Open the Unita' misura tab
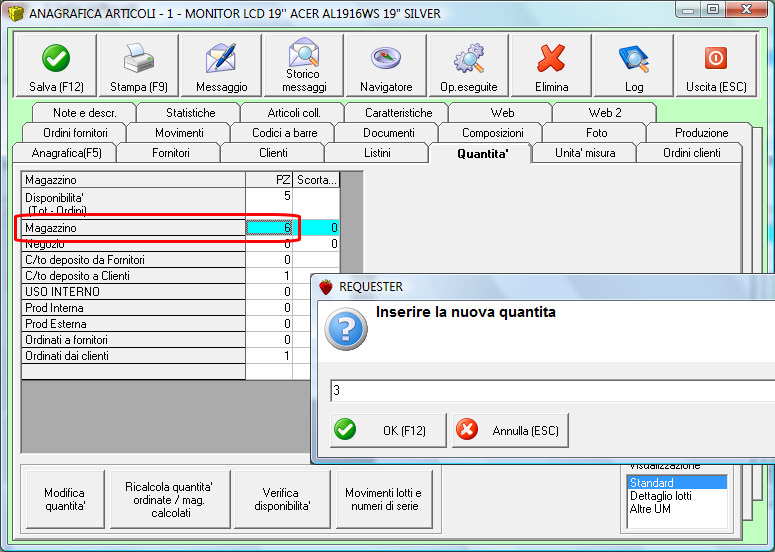This screenshot has width=775, height=552. (x=585, y=153)
